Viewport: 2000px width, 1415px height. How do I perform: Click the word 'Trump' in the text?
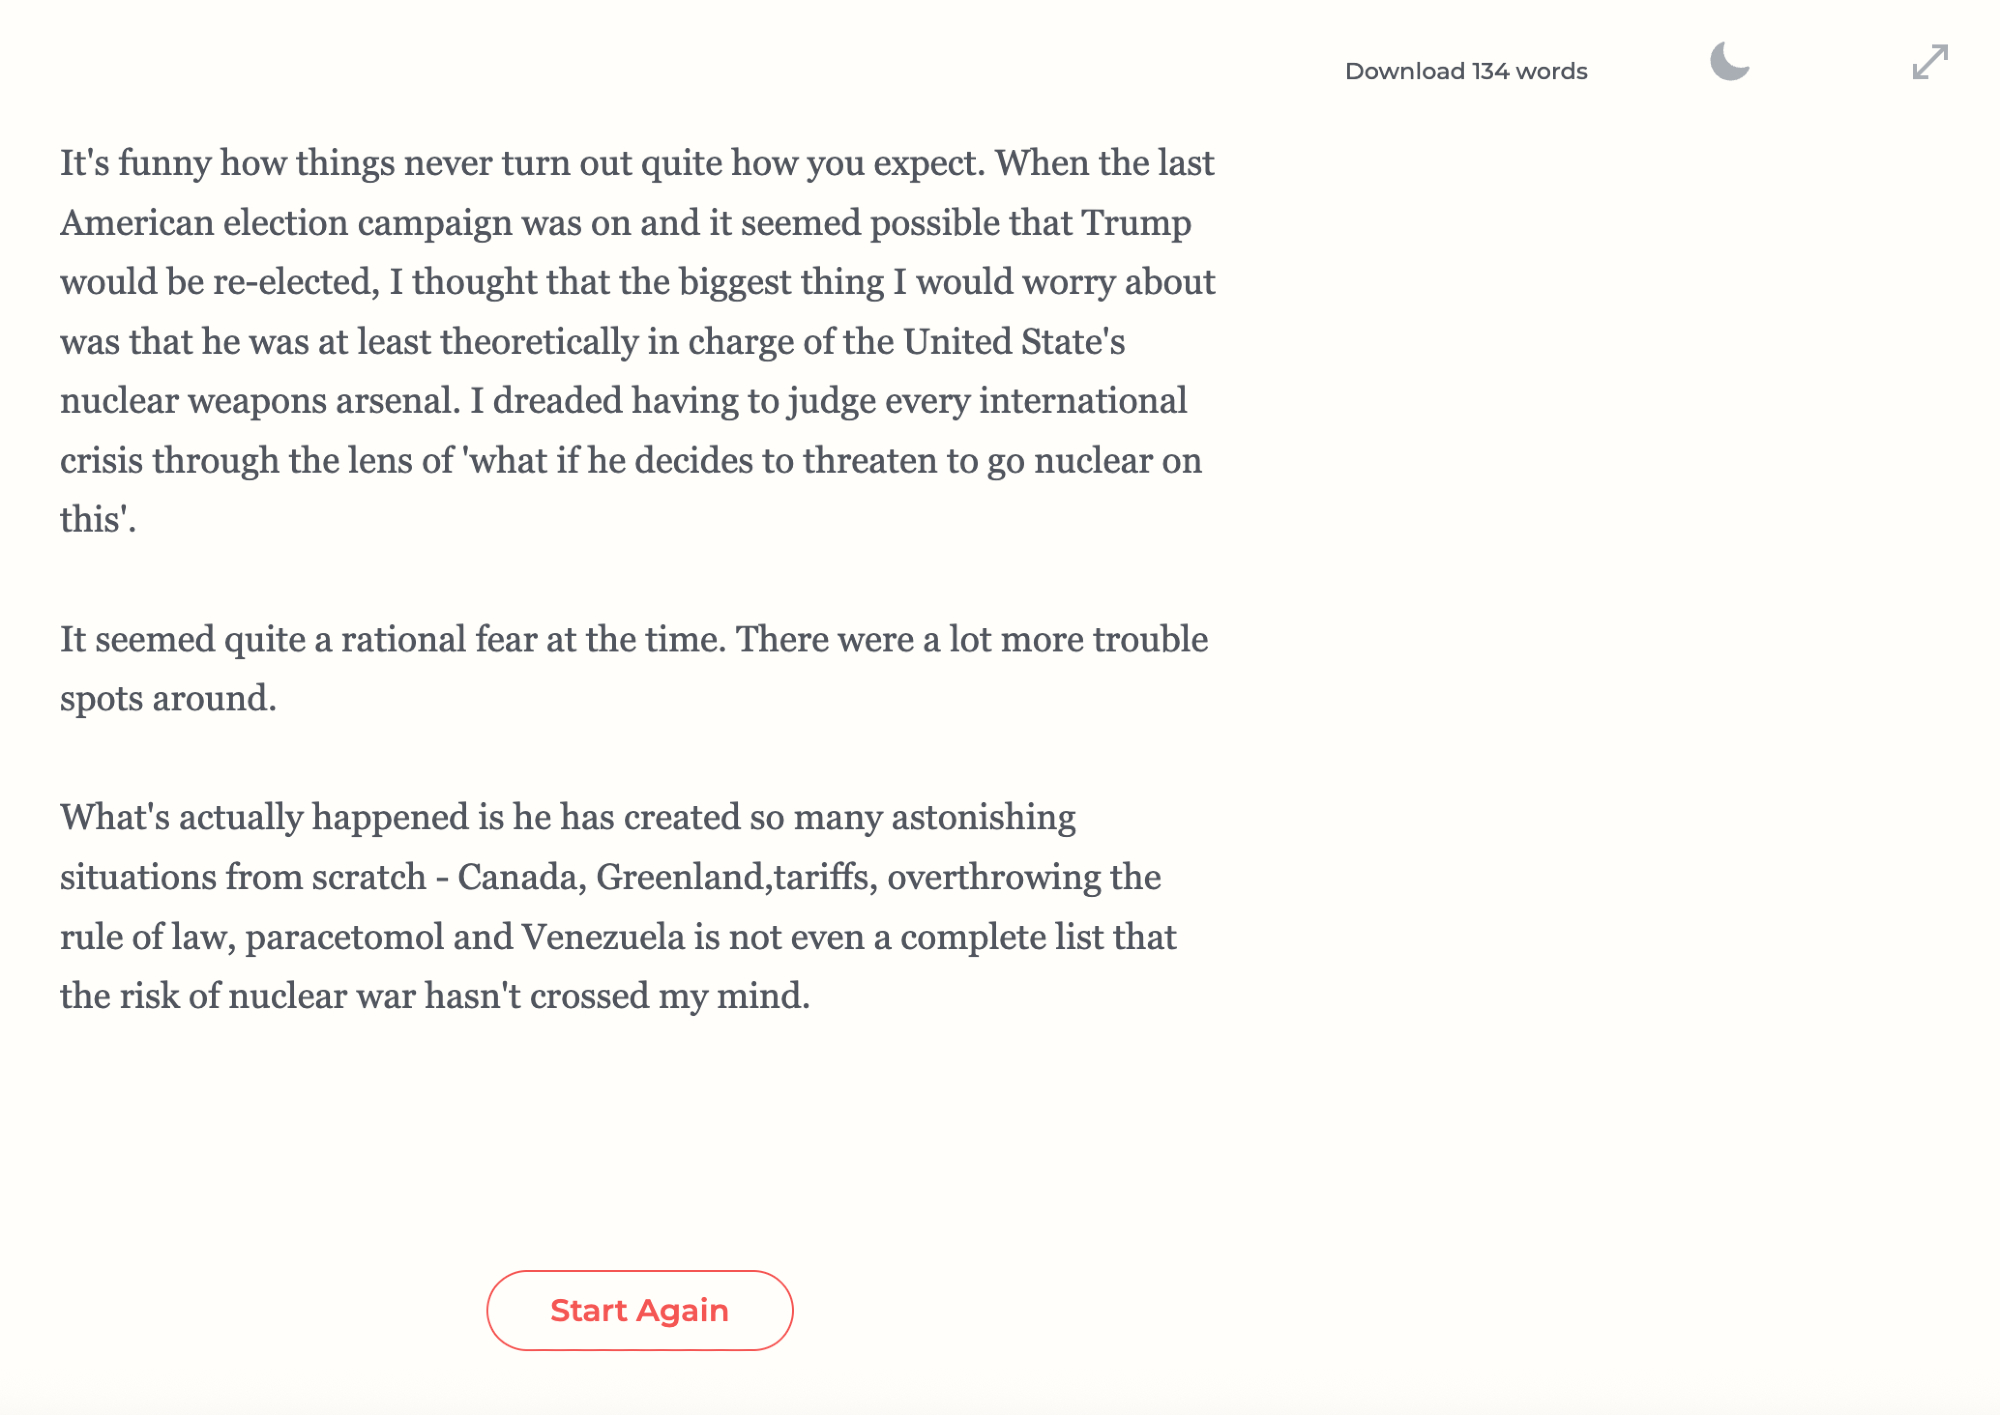point(1136,223)
